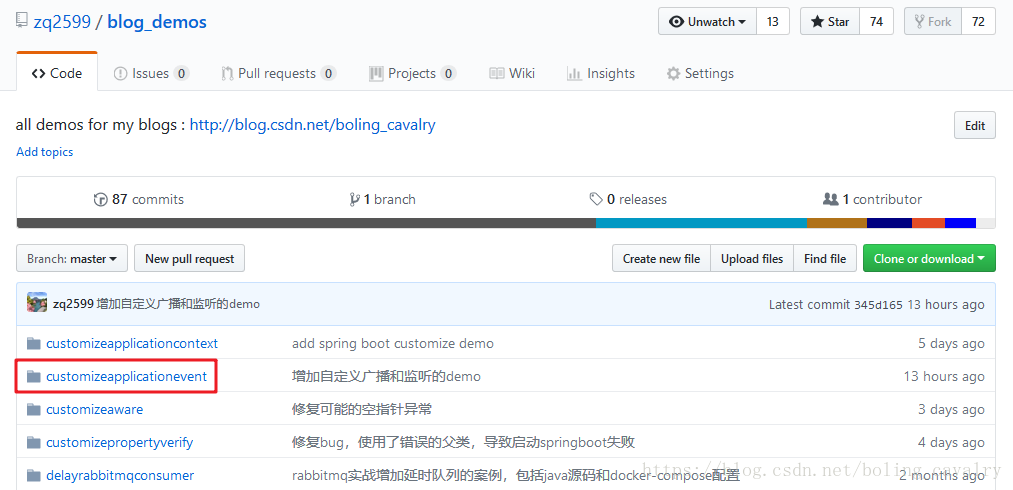Click the repository book icon beside zq2599
1013x490 pixels.
pos(22,21)
